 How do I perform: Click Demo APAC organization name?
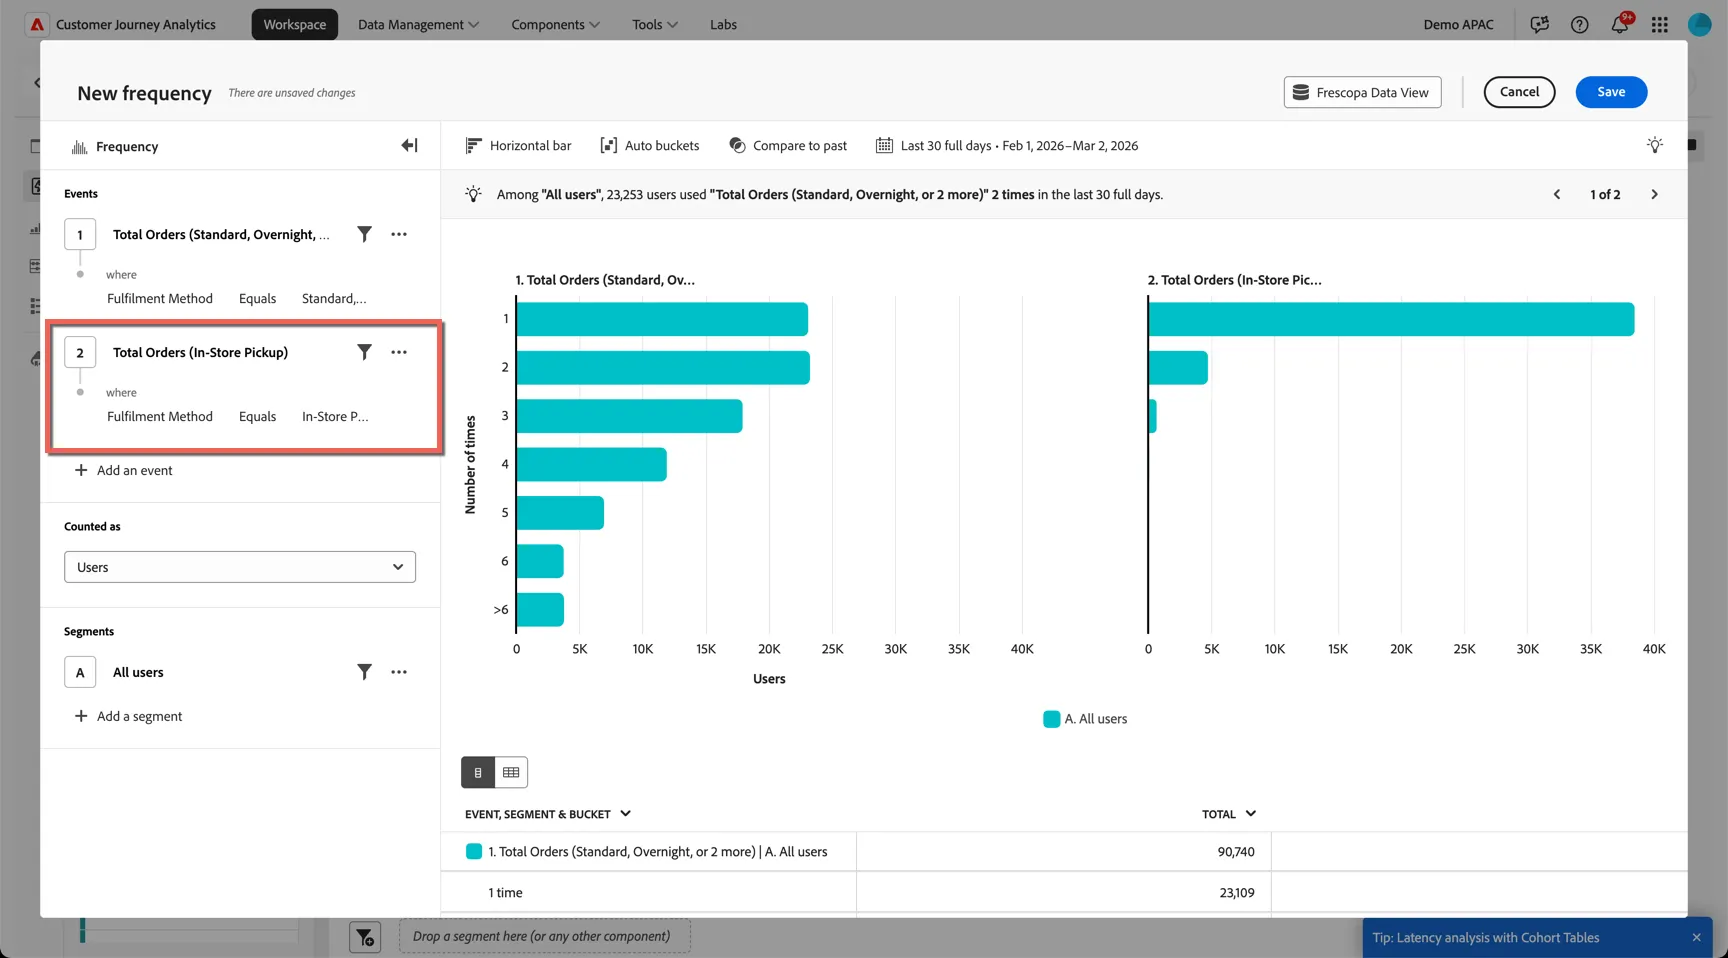pos(1458,24)
